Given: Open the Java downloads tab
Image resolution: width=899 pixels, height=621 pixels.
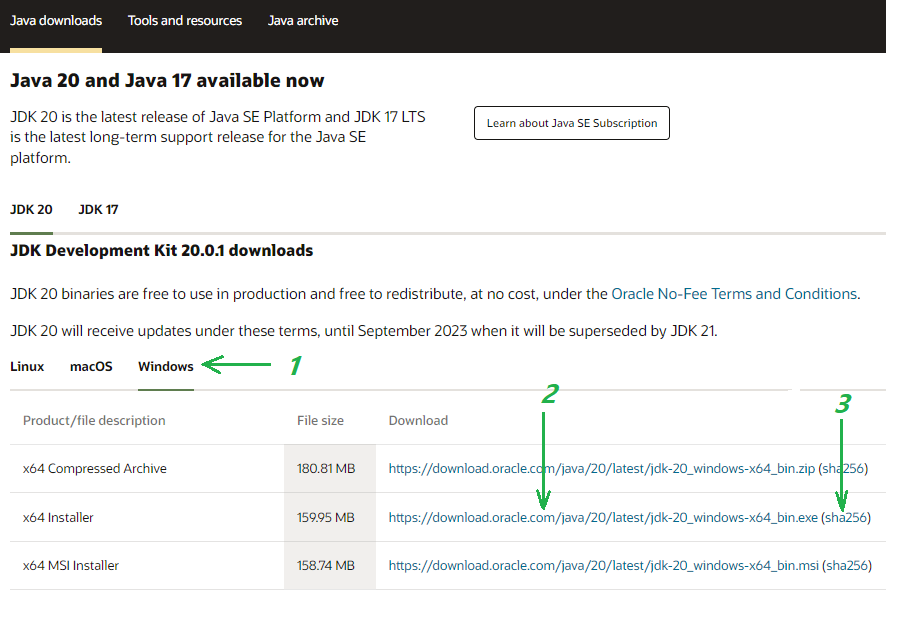Looking at the screenshot, I should click(x=56, y=21).
